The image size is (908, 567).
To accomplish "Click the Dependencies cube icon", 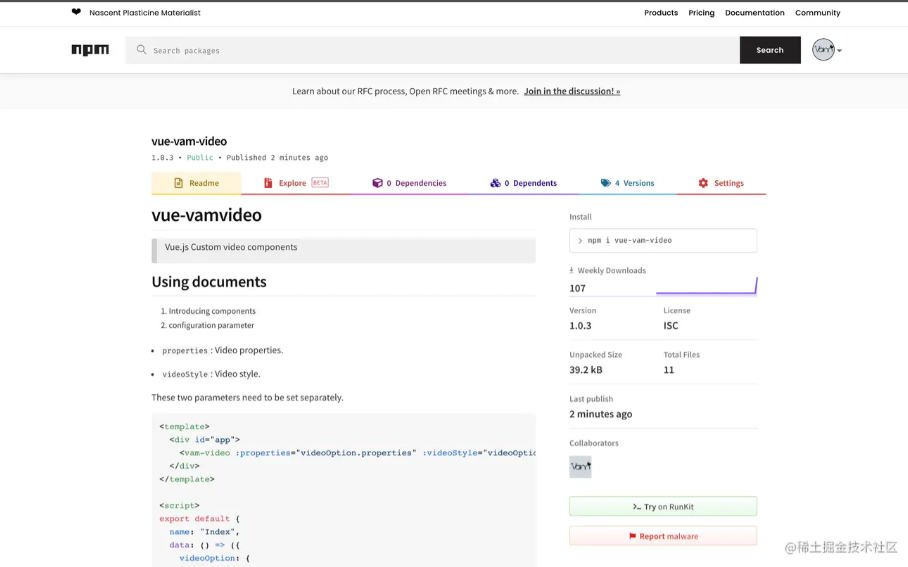I will click(x=377, y=183).
